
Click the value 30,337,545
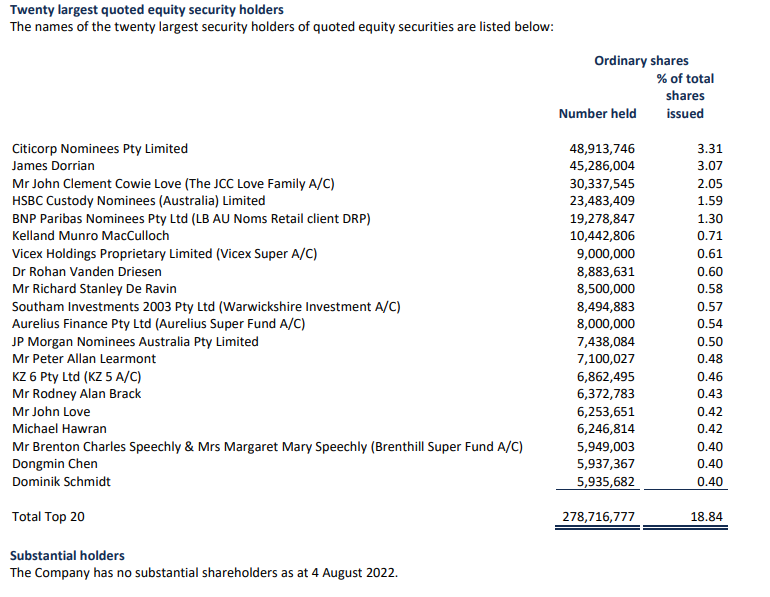602,184
